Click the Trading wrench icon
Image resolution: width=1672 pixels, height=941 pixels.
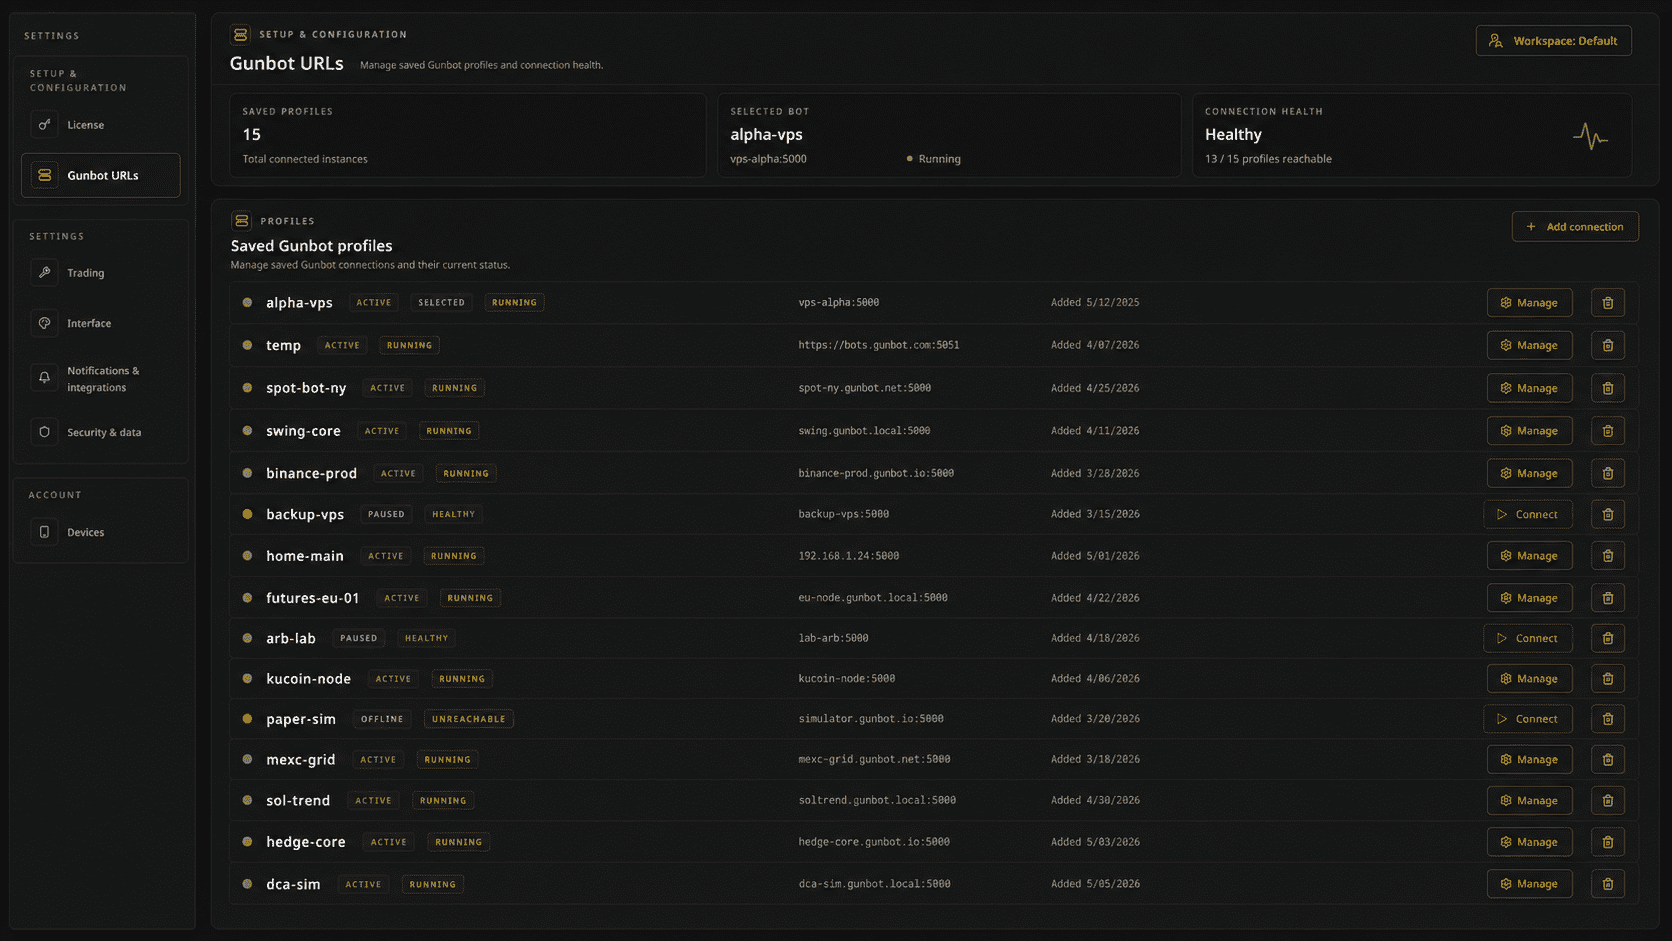point(44,273)
